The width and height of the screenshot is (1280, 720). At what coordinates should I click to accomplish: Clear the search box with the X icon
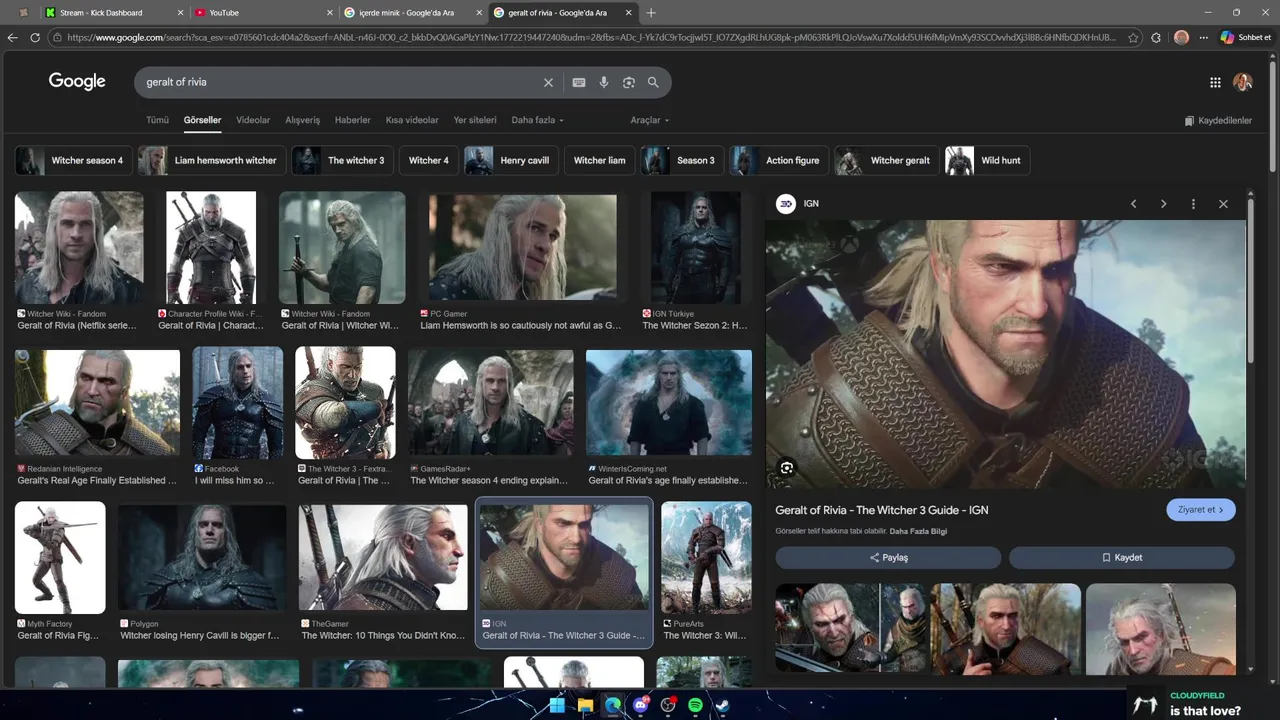[548, 83]
